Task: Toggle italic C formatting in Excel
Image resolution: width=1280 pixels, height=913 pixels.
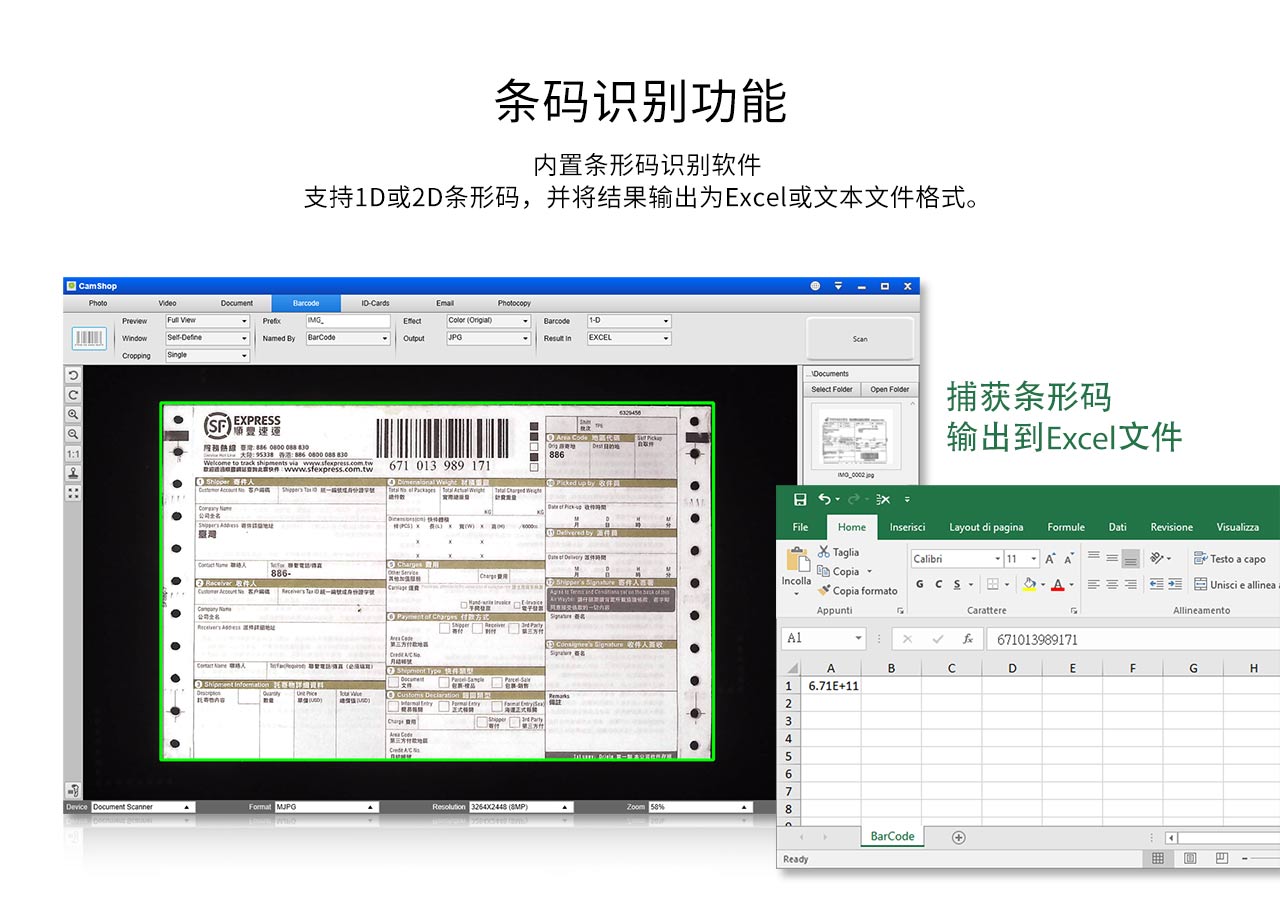Action: (938, 584)
